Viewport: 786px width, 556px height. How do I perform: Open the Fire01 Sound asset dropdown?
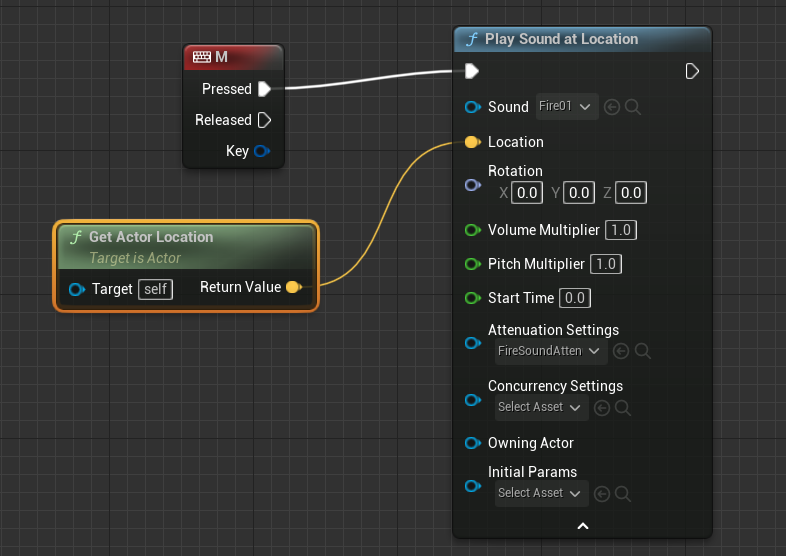point(567,106)
